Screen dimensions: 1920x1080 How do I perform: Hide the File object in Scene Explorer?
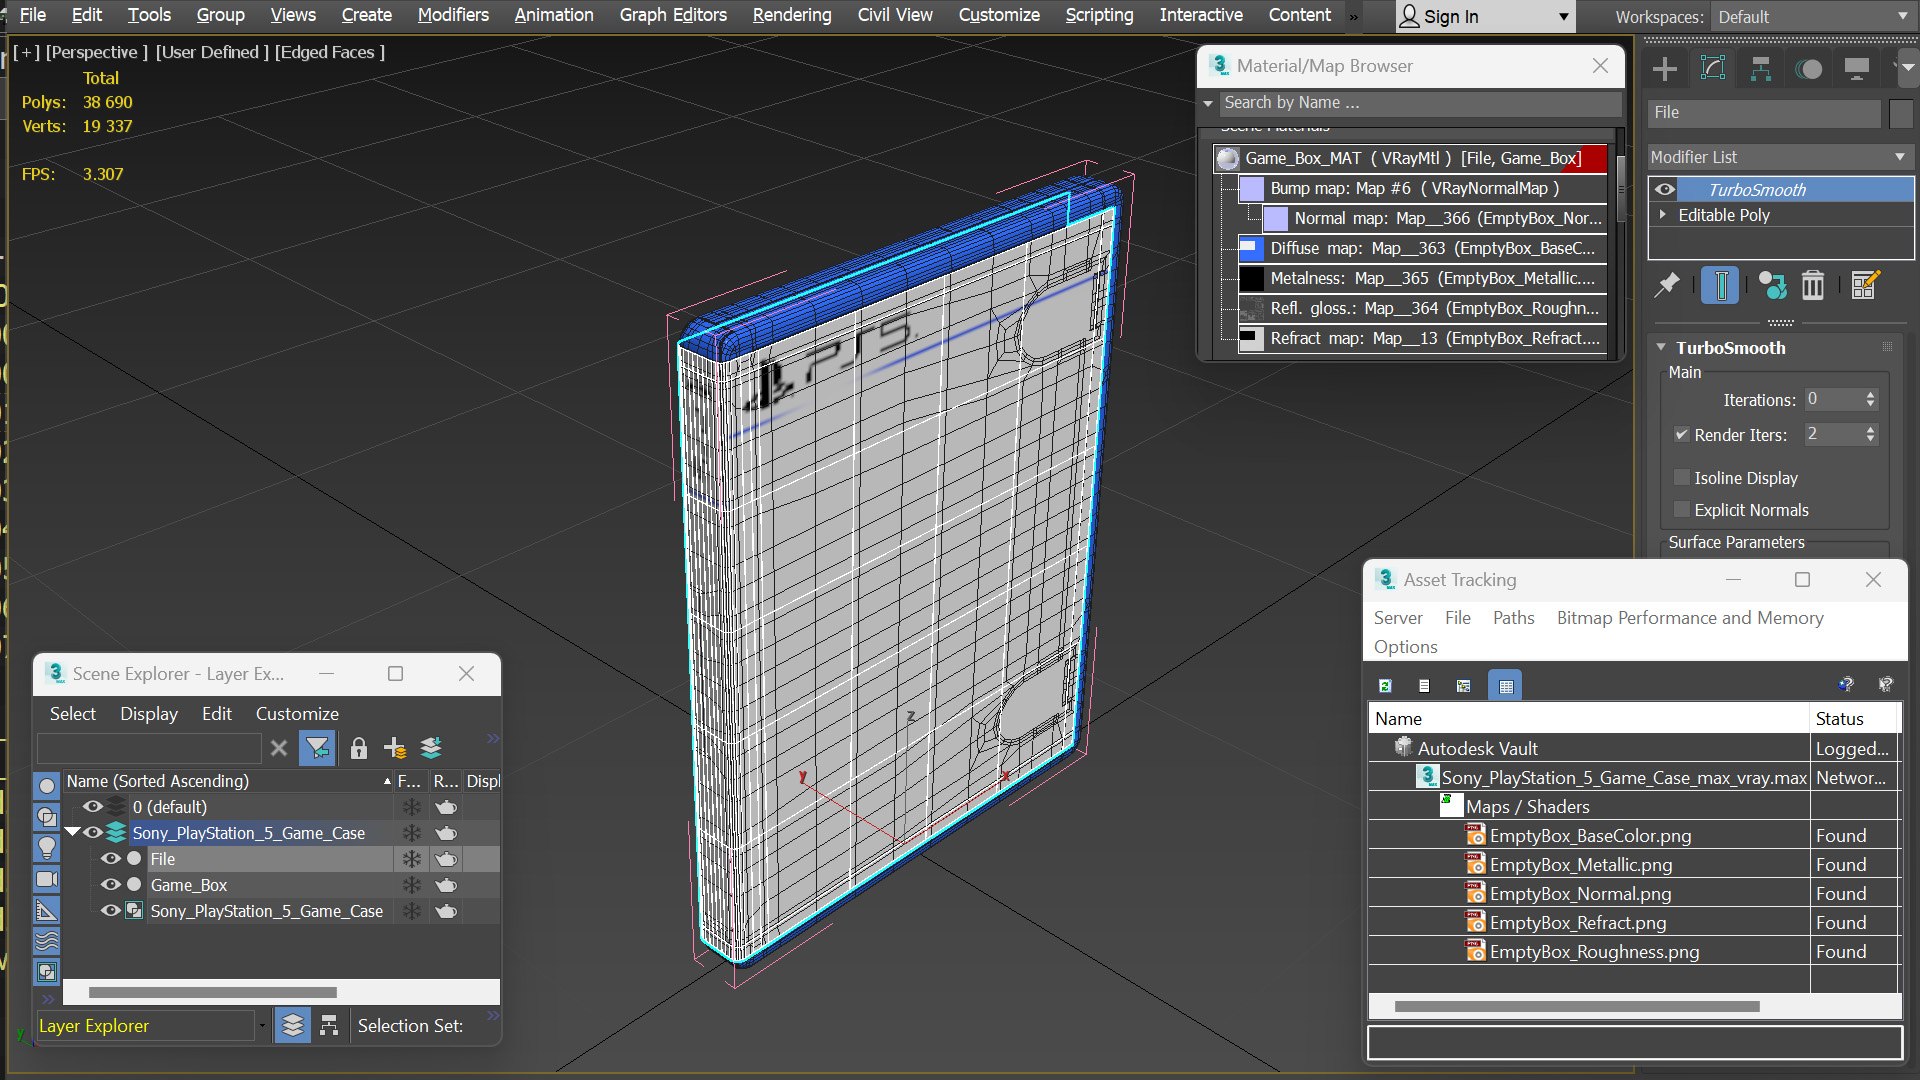(x=111, y=859)
